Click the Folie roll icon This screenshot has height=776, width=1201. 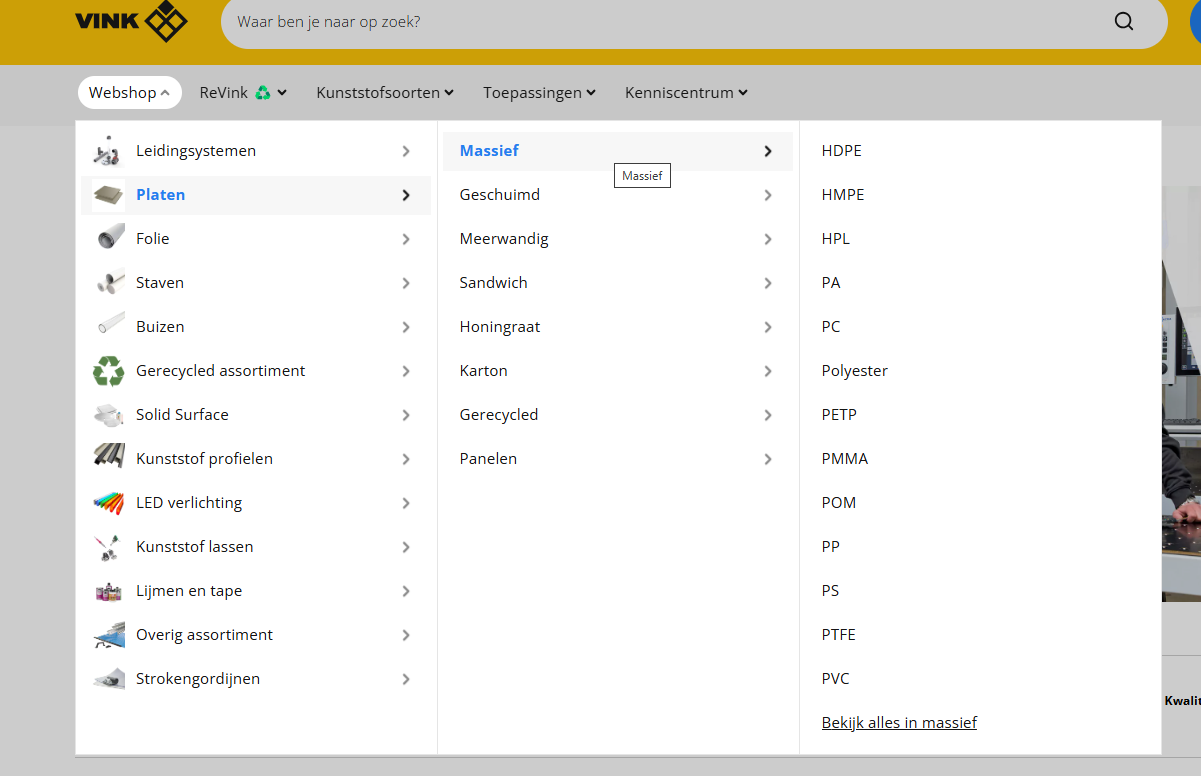(109, 239)
